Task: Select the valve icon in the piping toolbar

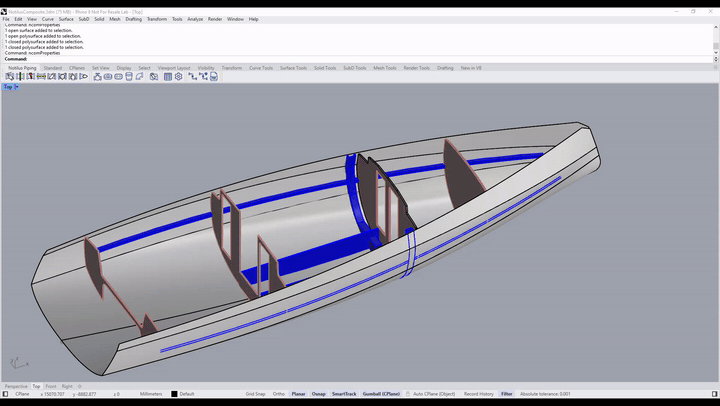Action: point(97,77)
